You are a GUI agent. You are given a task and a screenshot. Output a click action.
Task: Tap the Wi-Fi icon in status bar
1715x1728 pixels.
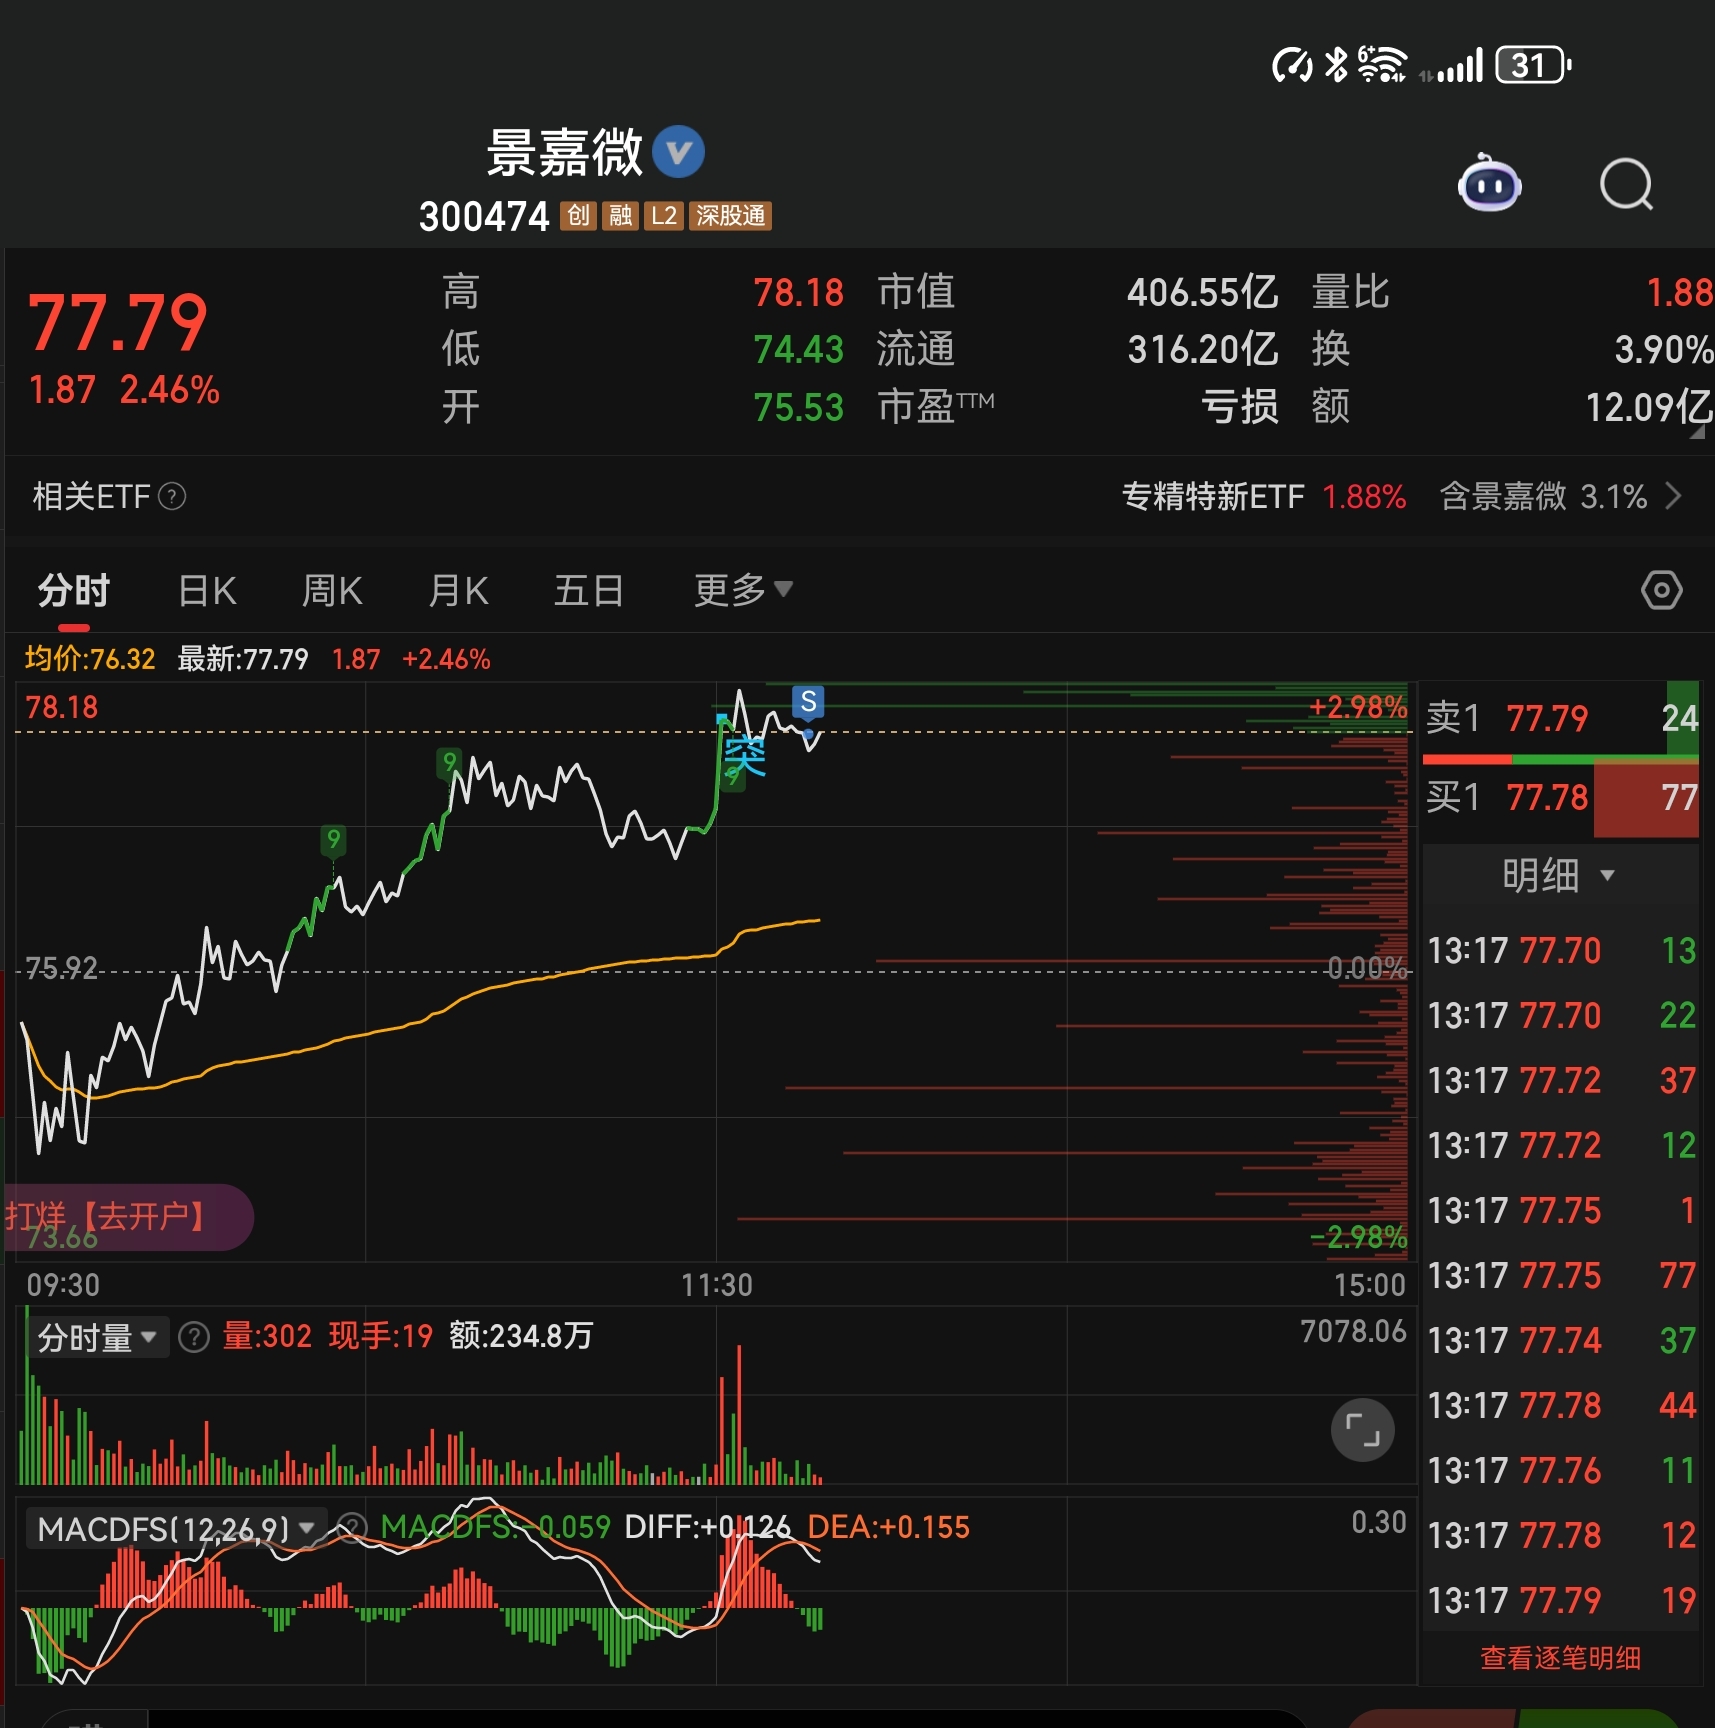point(1382,64)
